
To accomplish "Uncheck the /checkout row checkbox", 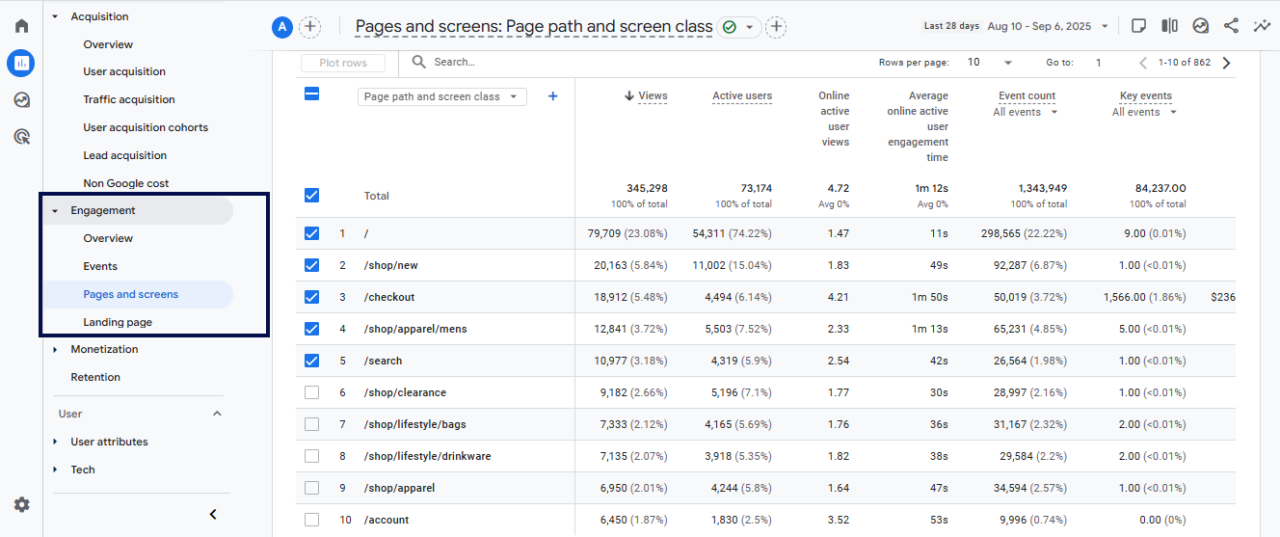I will tap(312, 297).
